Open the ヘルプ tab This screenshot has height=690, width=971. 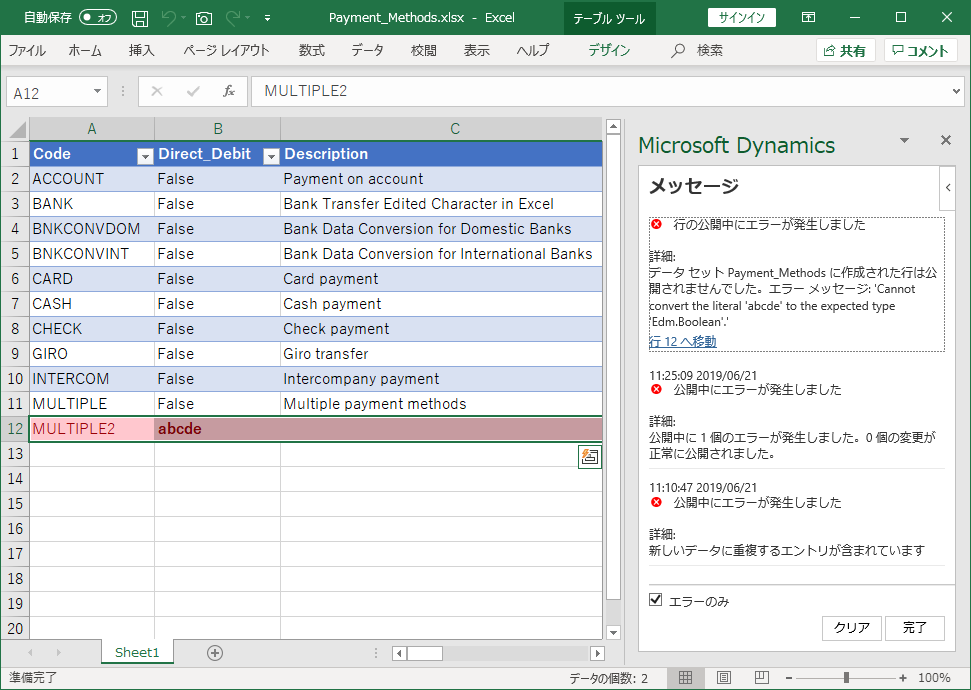533,50
